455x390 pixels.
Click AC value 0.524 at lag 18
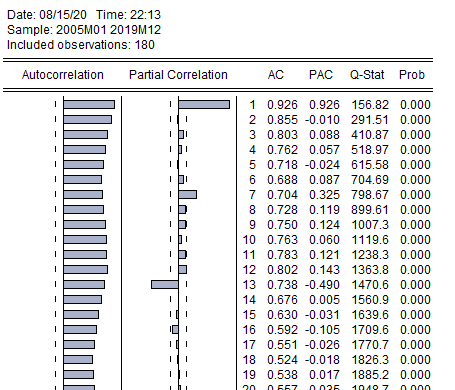pos(282,360)
